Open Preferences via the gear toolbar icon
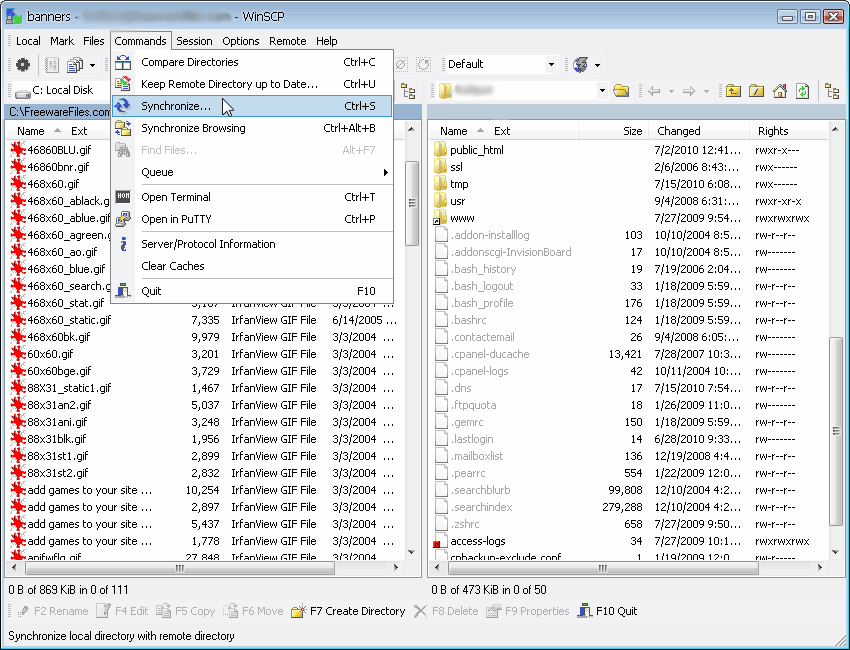 pos(23,65)
